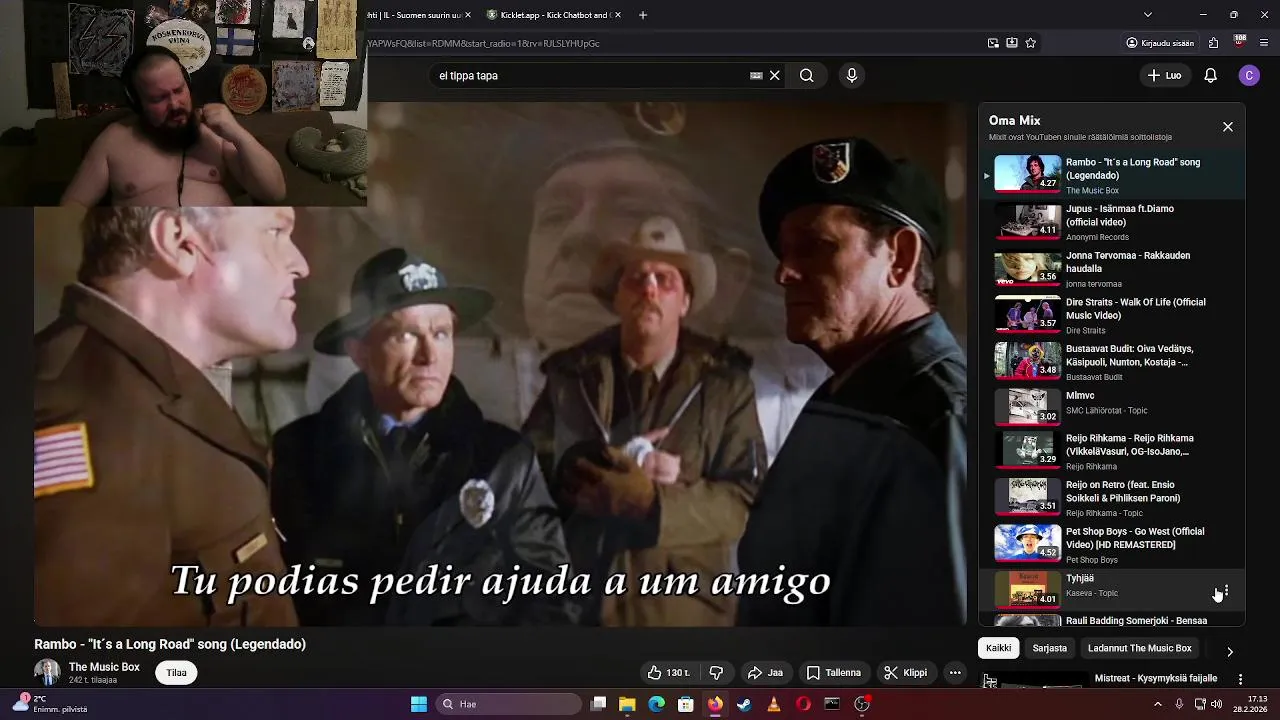Image resolution: width=1280 pixels, height=720 pixels.
Task: Play the Mlmvc playlist item
Action: pyautogui.click(x=1111, y=405)
